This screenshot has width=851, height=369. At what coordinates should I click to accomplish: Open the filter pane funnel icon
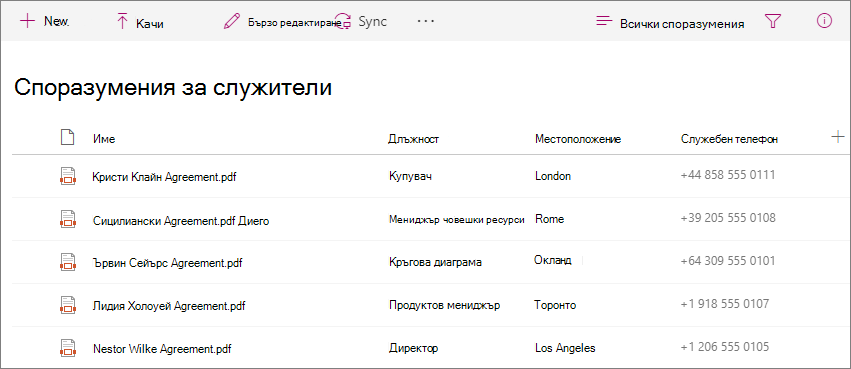tap(772, 22)
